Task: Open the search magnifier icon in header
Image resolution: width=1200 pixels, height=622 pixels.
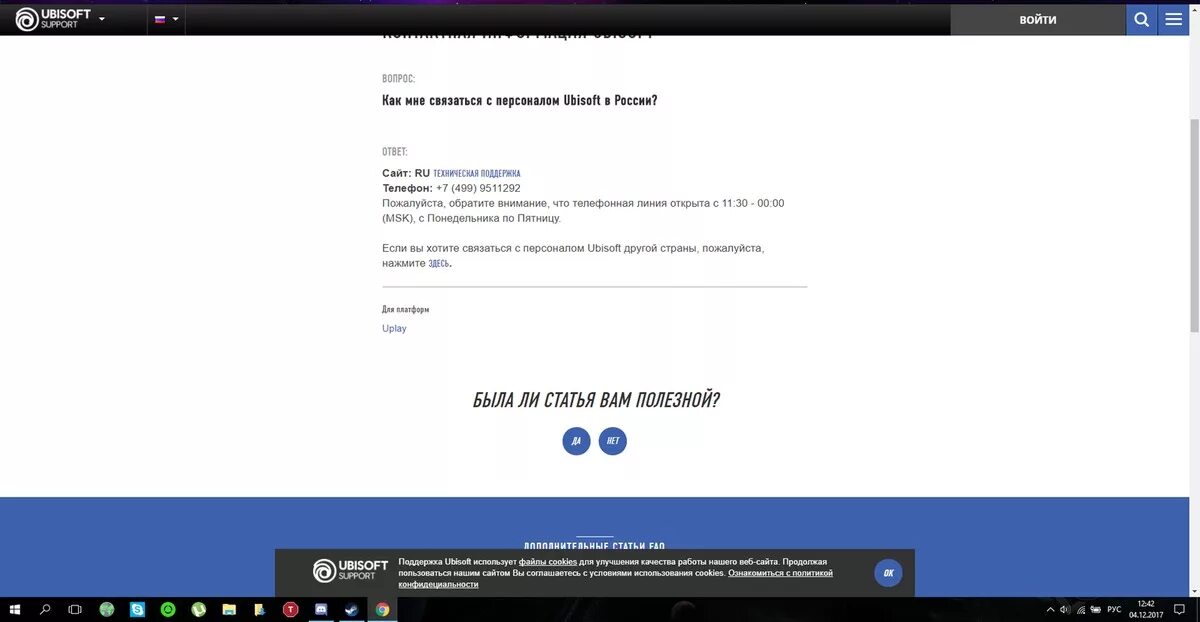Action: (1142, 20)
